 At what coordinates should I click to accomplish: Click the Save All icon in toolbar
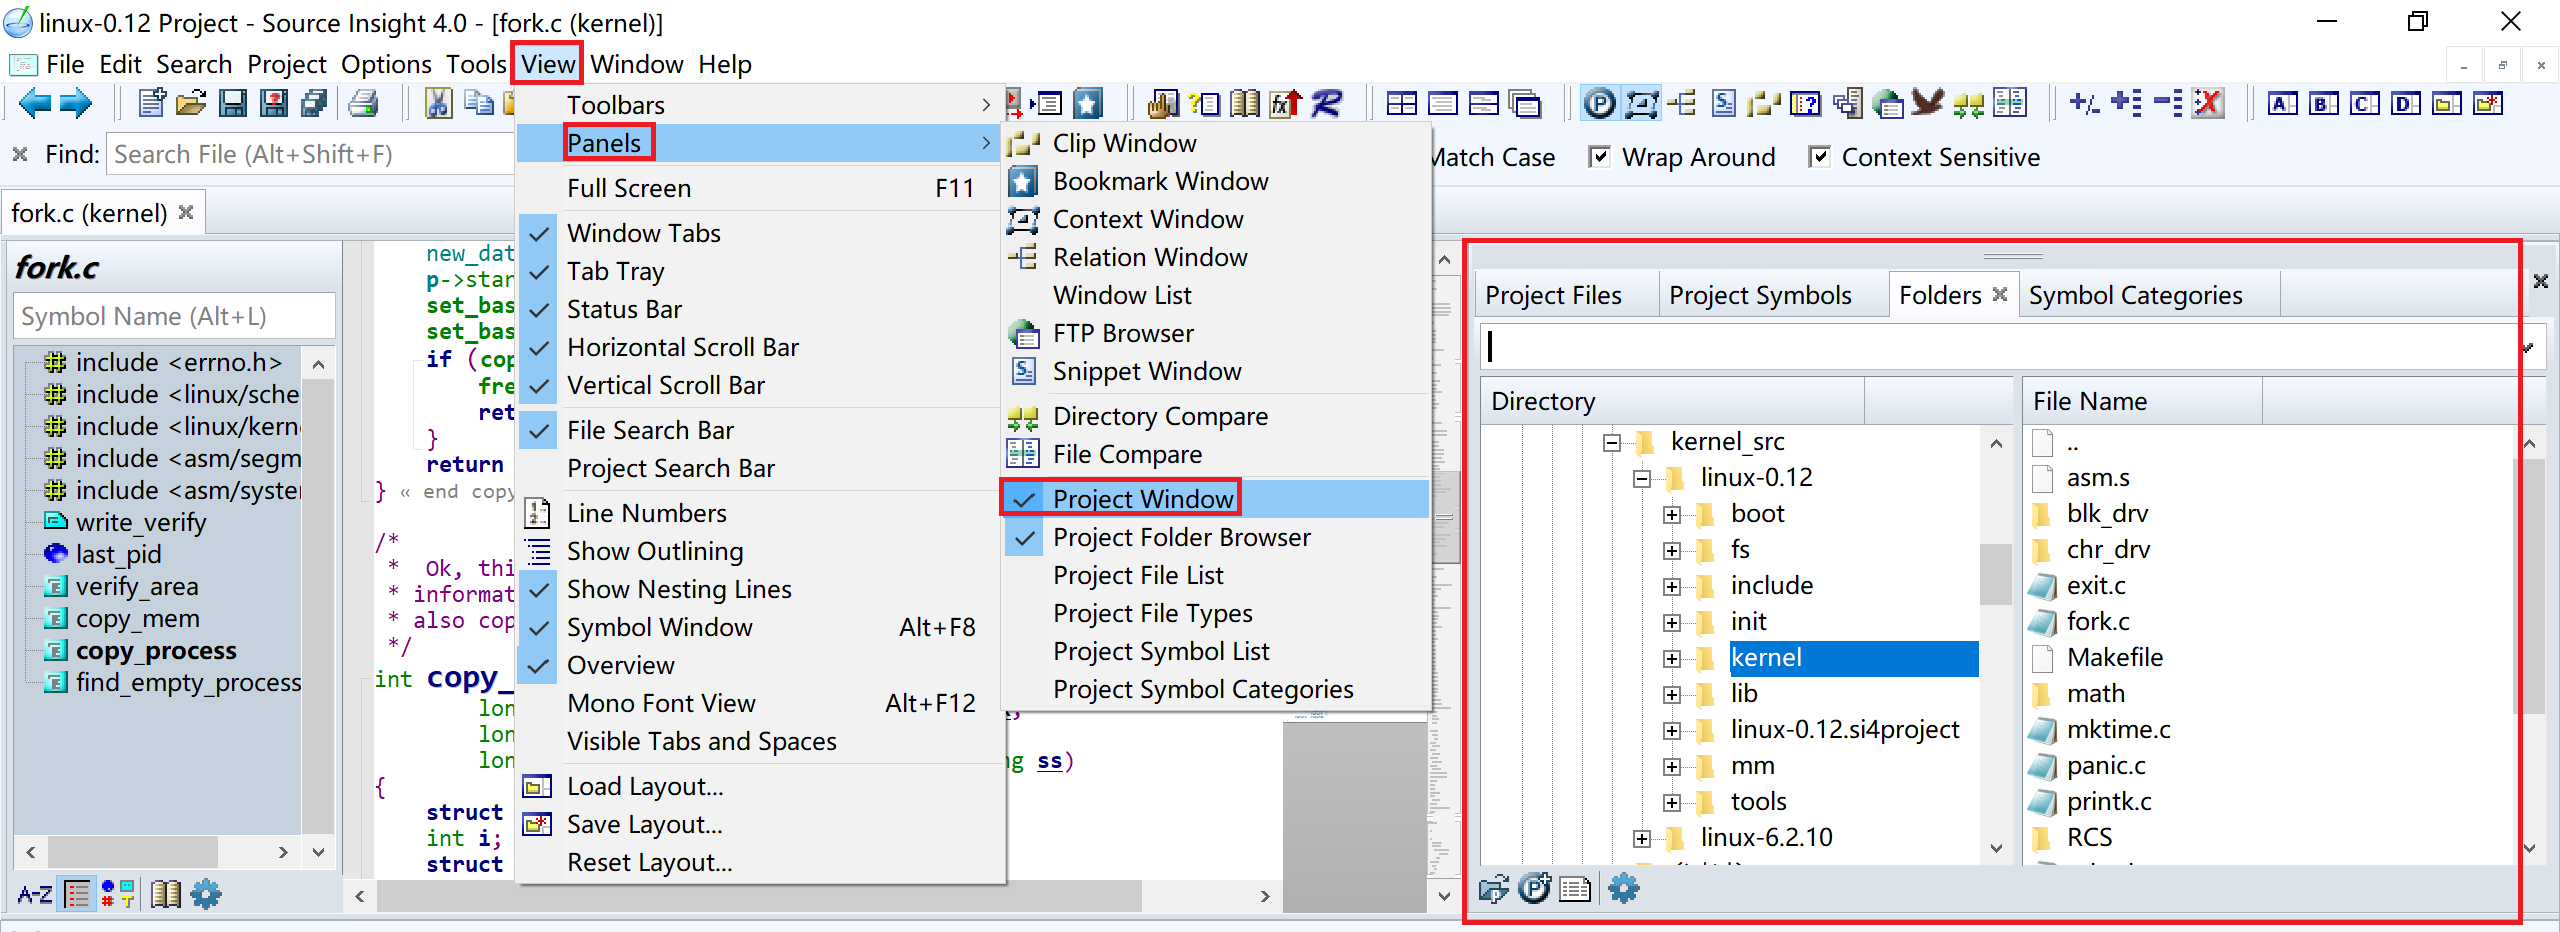click(314, 103)
